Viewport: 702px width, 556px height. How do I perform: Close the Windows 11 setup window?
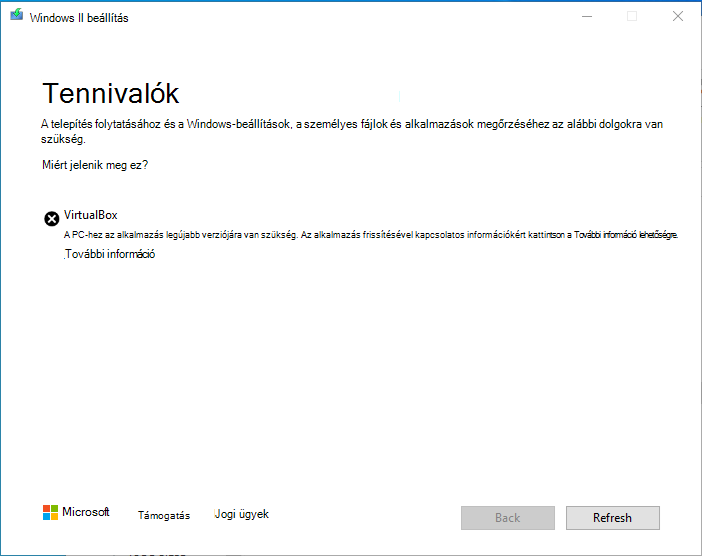coord(678,17)
